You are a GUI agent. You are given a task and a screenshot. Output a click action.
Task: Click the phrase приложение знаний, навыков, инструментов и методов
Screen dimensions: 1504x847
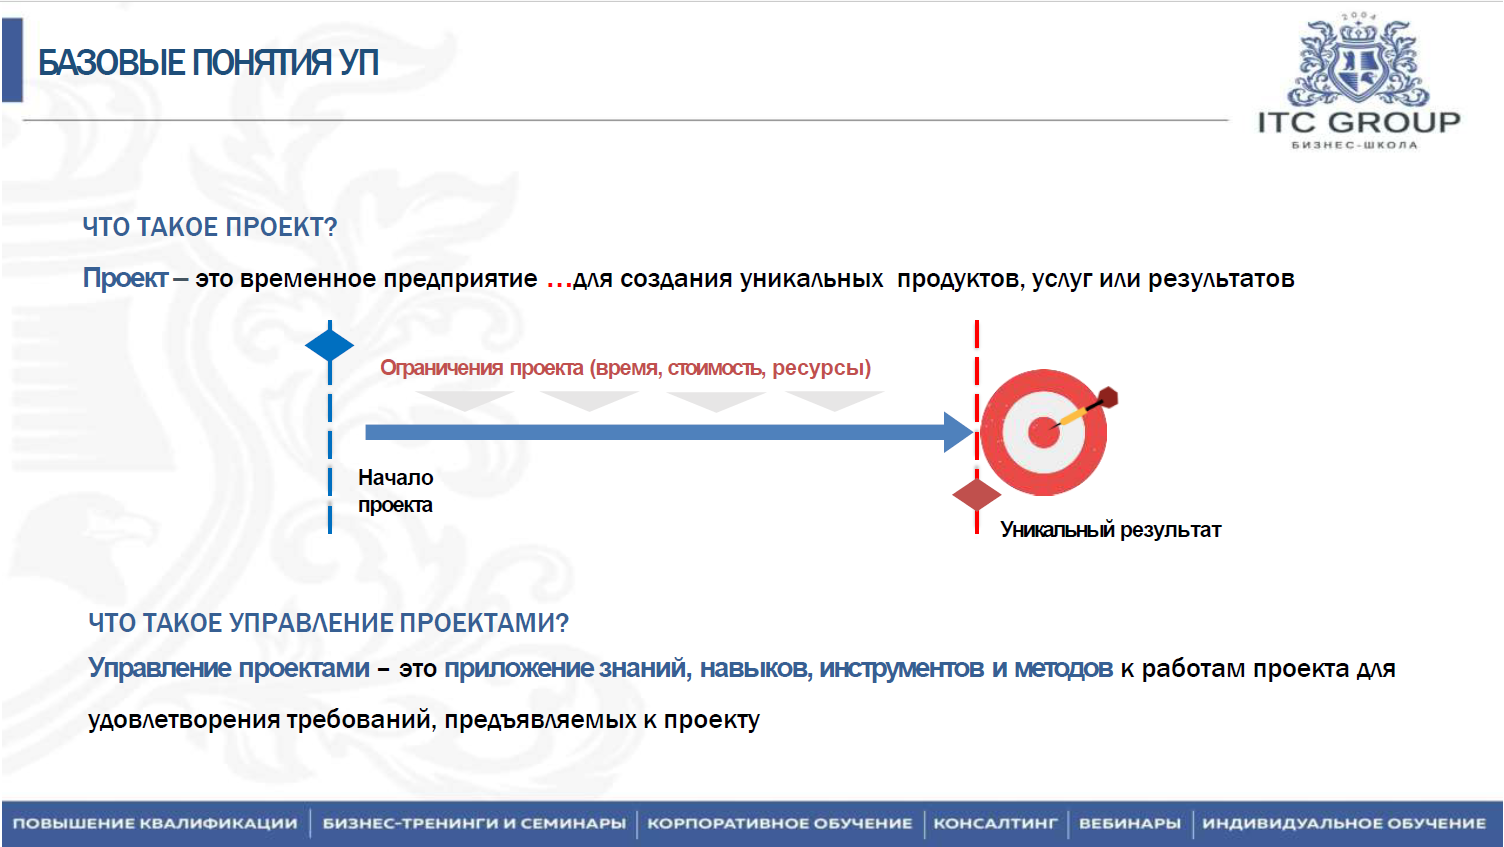(x=779, y=668)
